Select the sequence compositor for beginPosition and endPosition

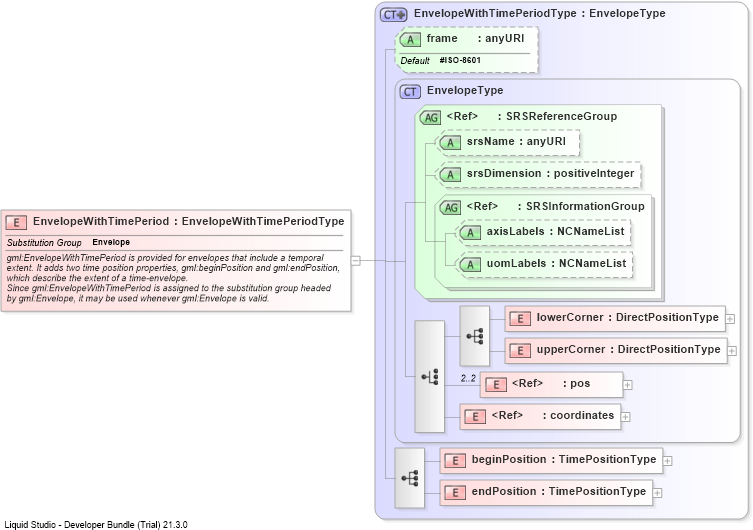tap(410, 478)
